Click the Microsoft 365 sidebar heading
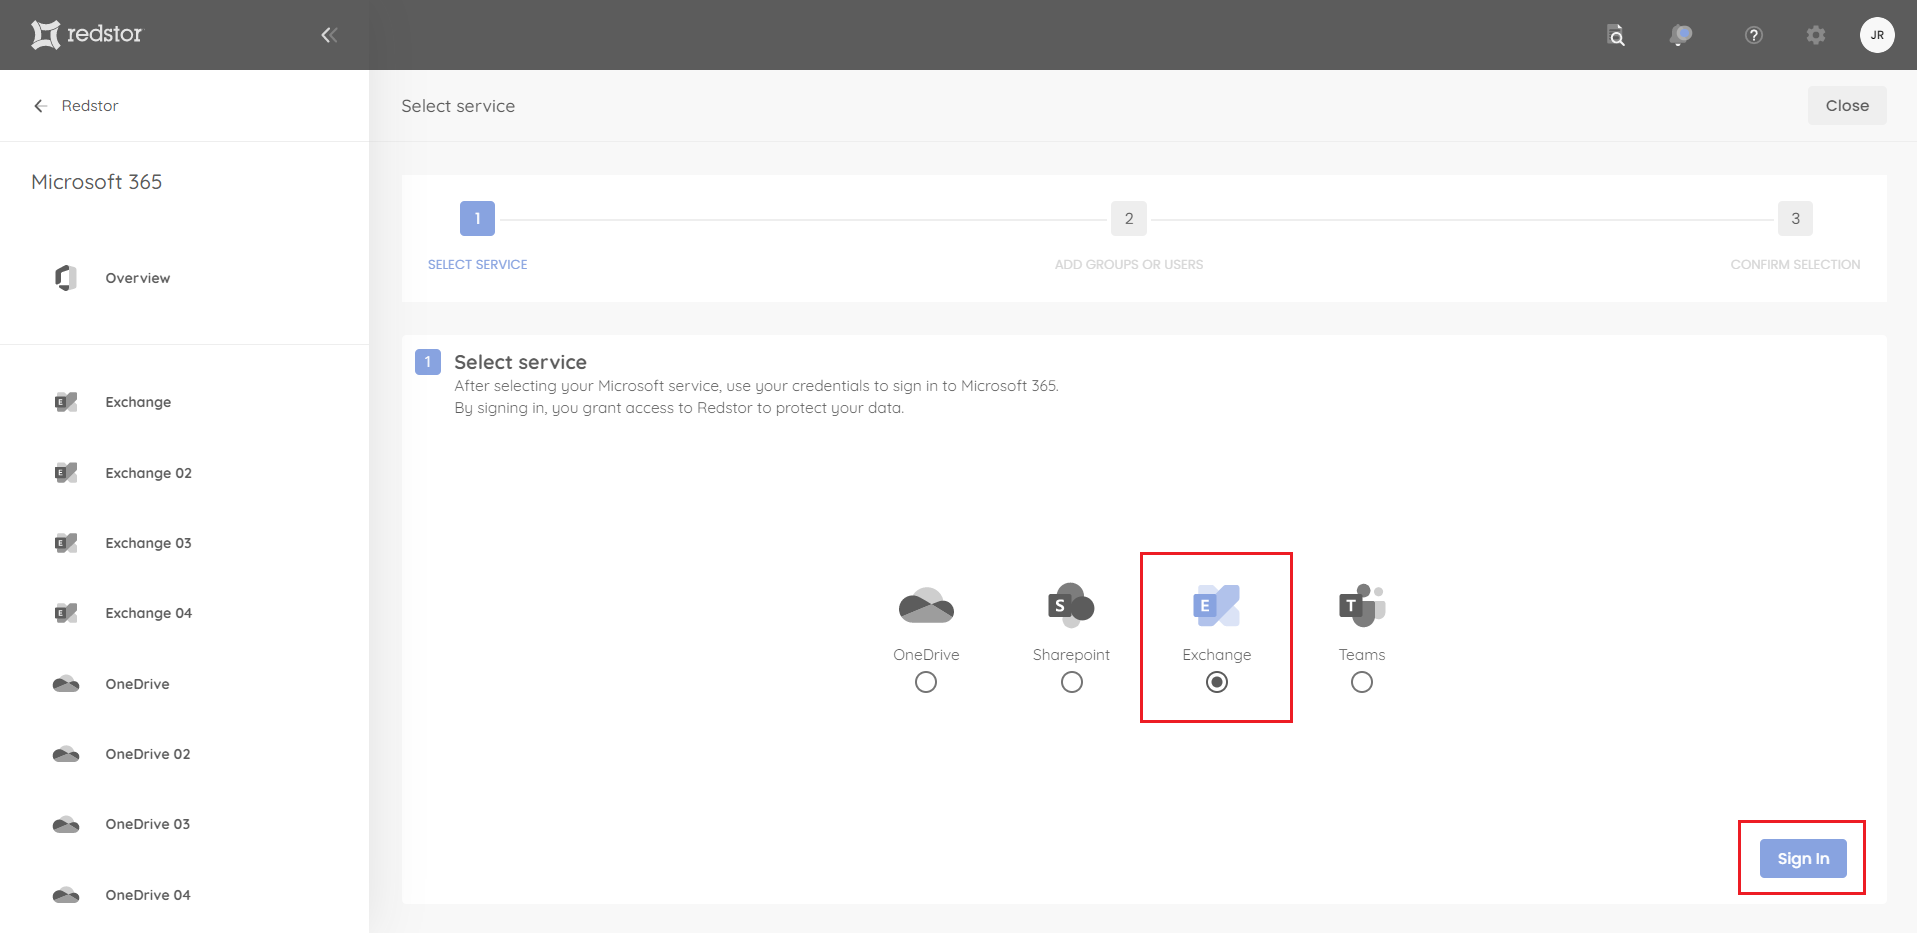The width and height of the screenshot is (1917, 933). 96,182
